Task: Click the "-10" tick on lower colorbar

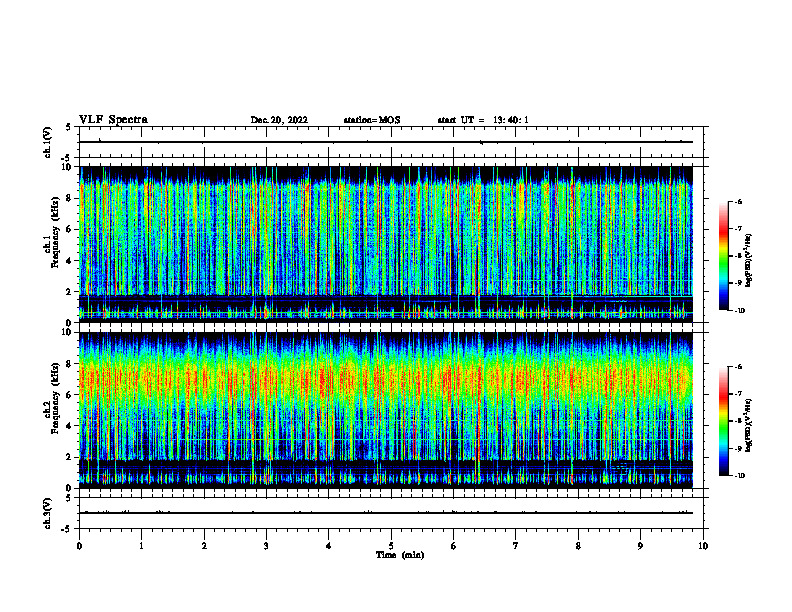Action: pos(740,476)
